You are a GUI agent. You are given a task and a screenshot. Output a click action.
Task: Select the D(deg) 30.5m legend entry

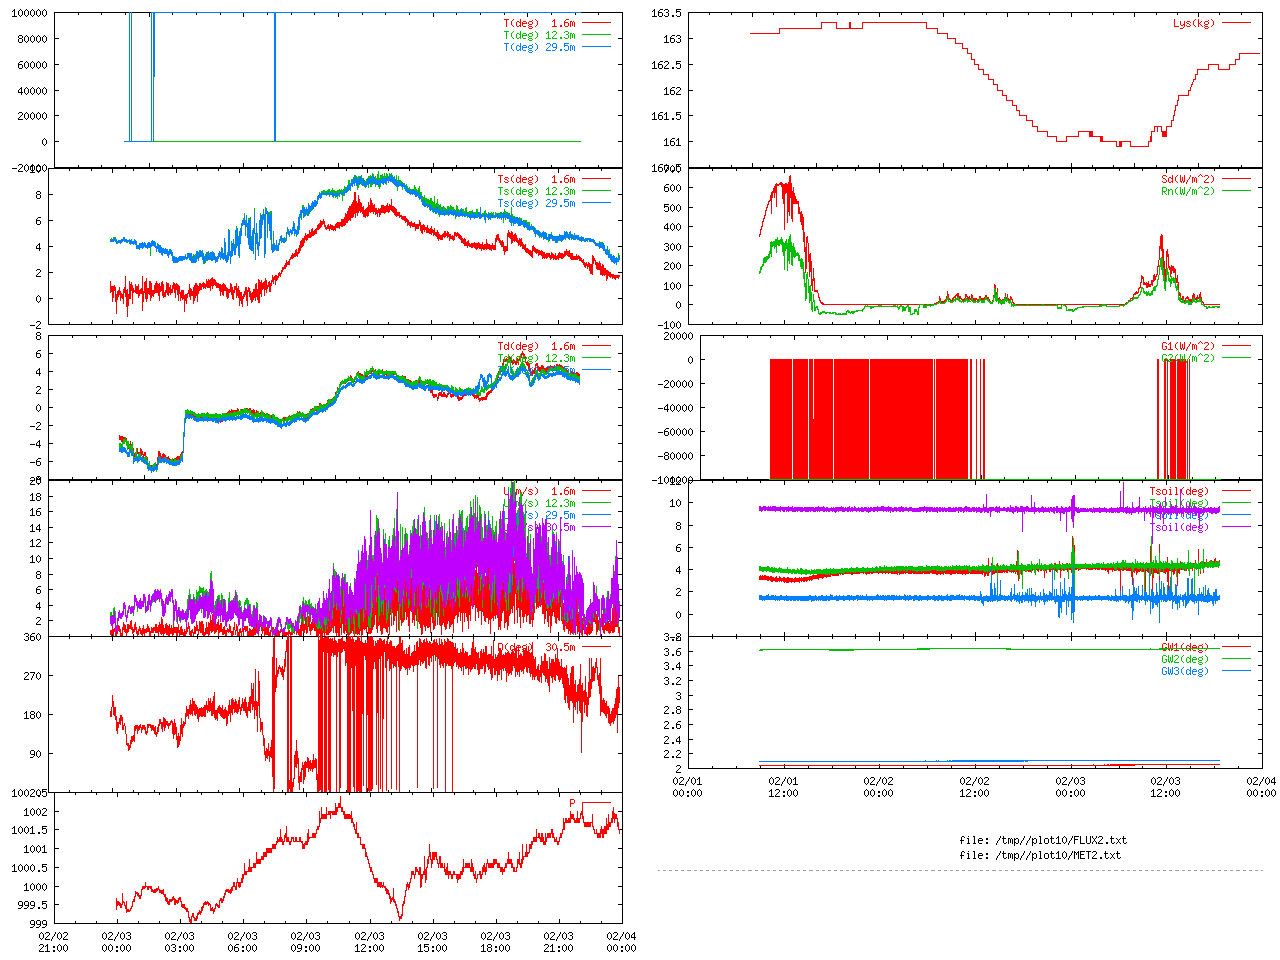tap(537, 647)
